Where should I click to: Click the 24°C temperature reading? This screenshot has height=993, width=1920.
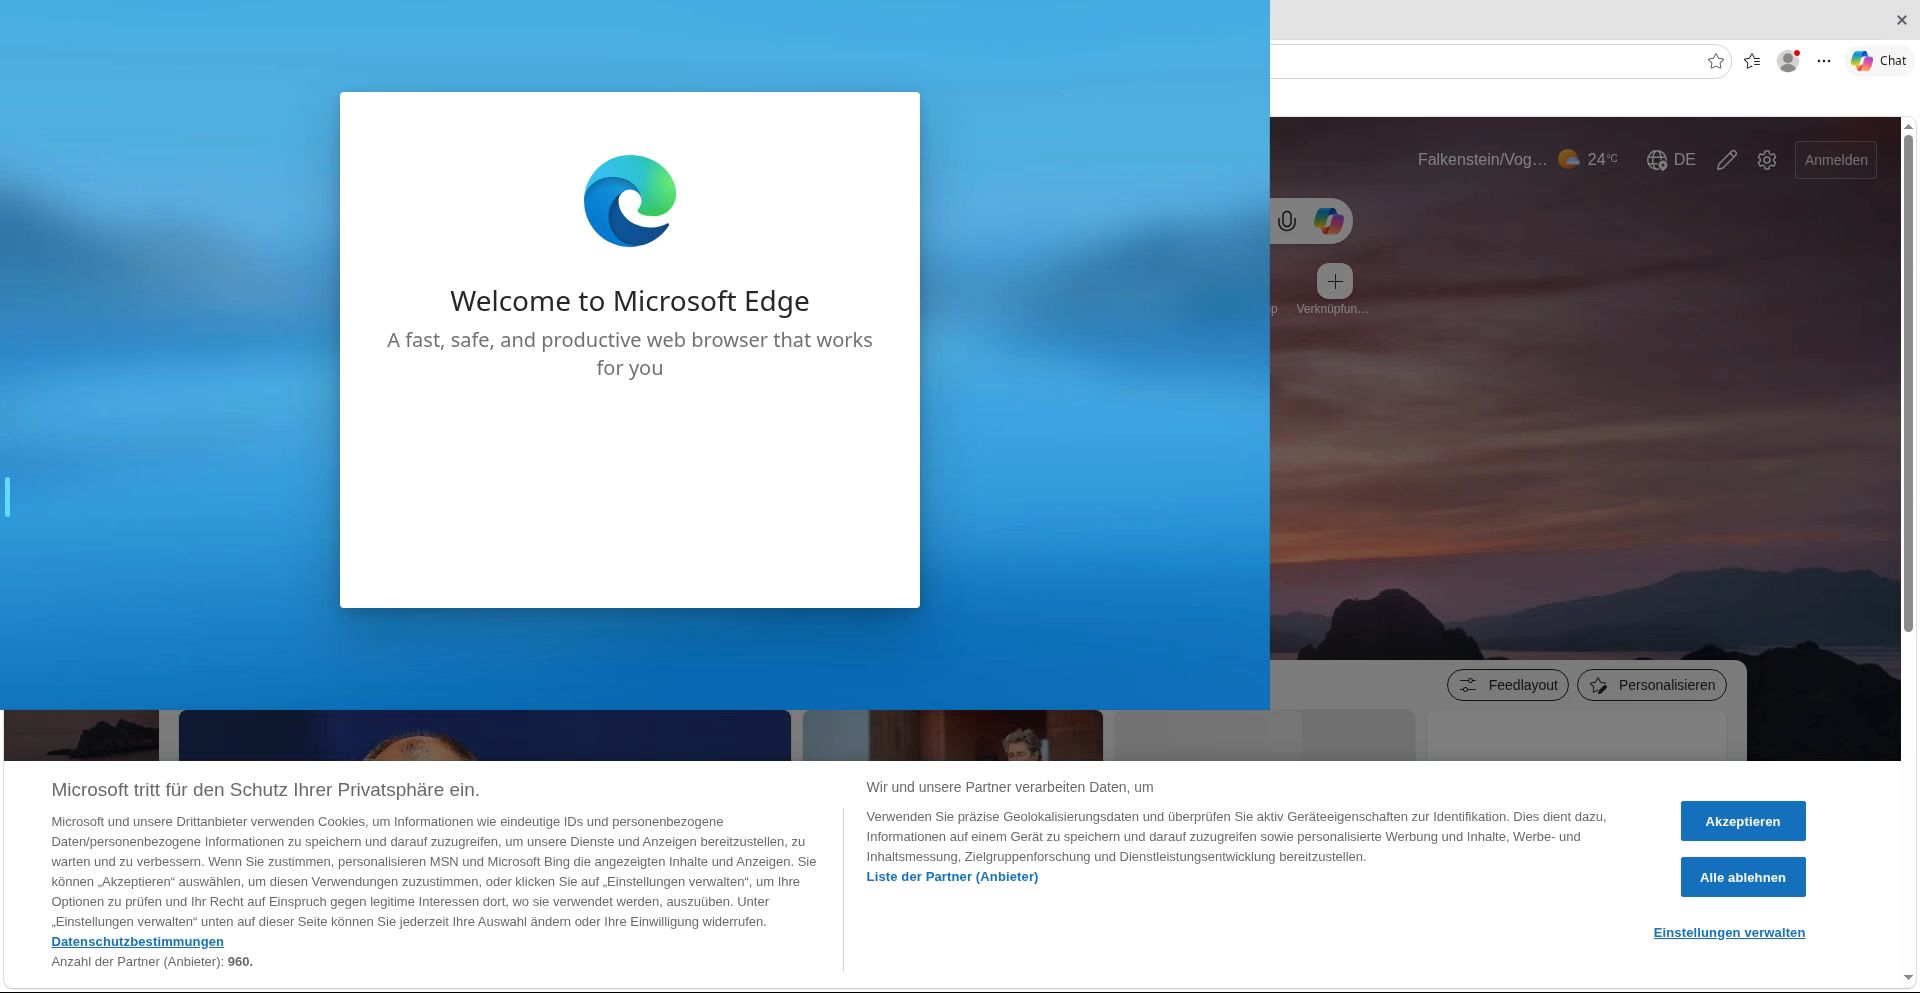1602,159
